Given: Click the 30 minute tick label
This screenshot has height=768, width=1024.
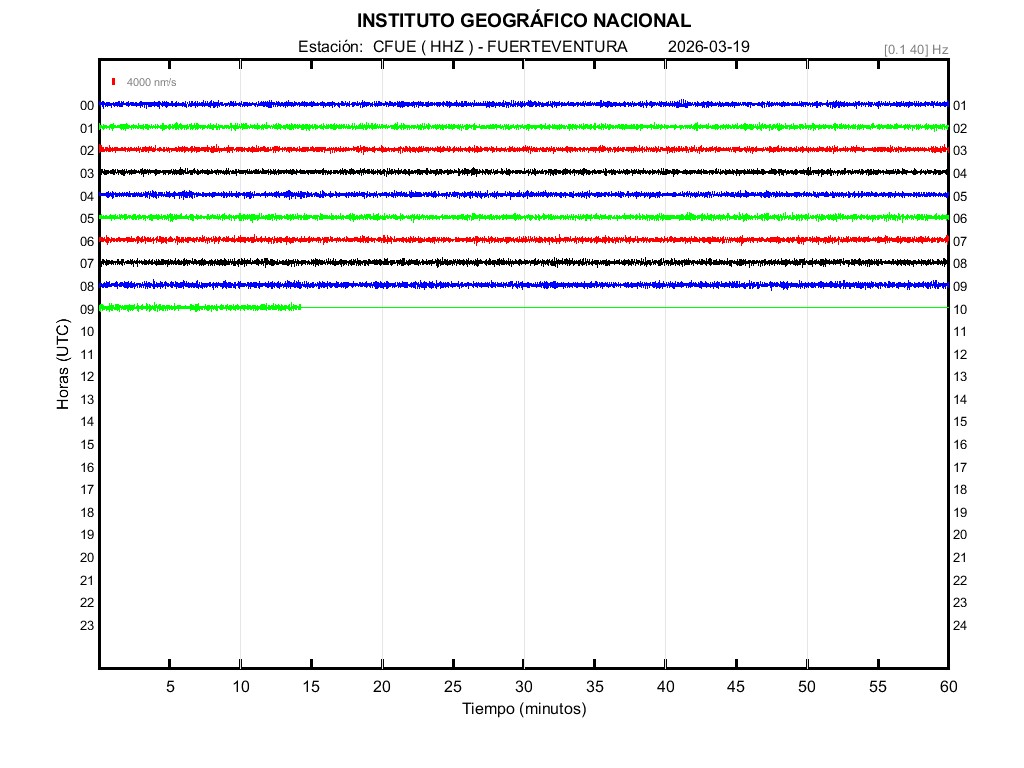Looking at the screenshot, I should click(x=524, y=687).
